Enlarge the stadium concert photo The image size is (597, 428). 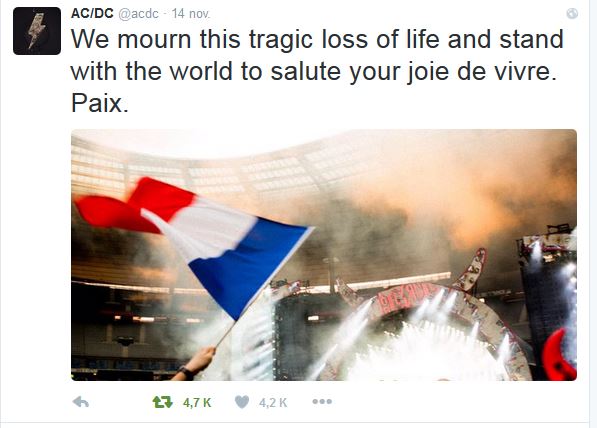[x=324, y=255]
